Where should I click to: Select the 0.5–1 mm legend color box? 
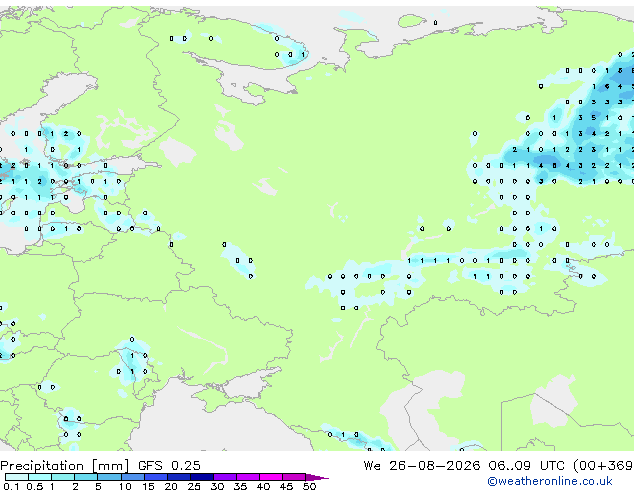40,477
